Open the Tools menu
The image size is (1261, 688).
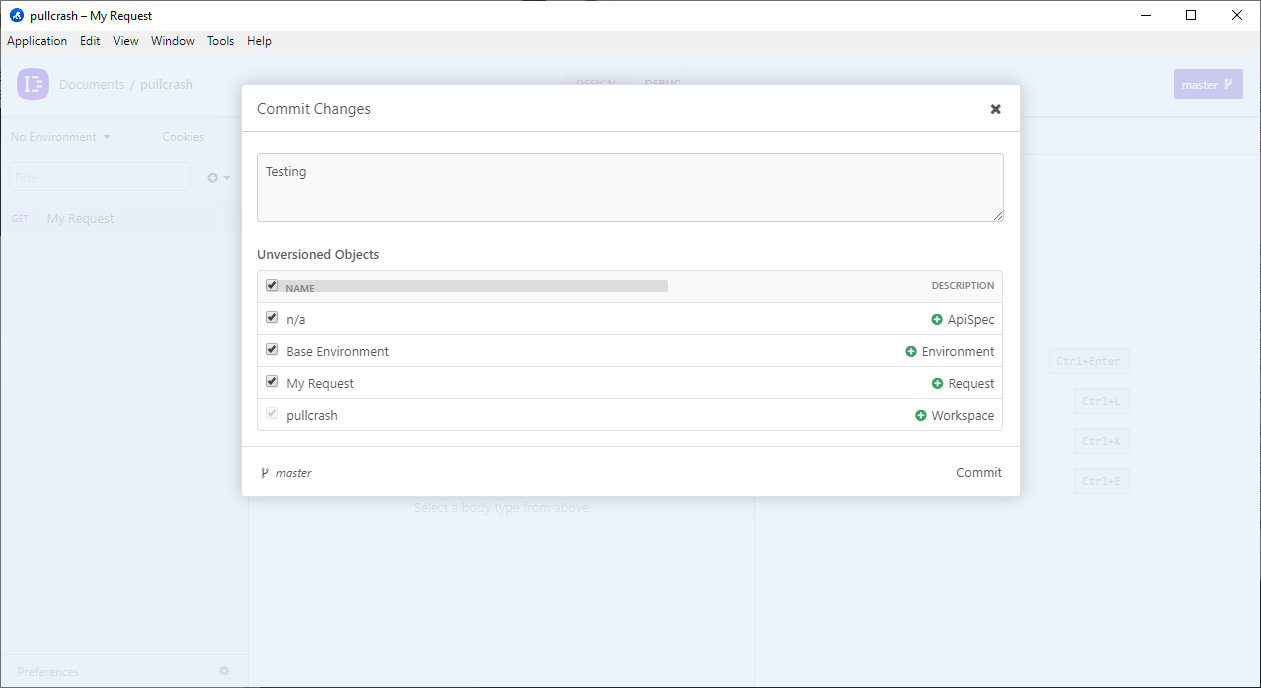(x=221, y=41)
